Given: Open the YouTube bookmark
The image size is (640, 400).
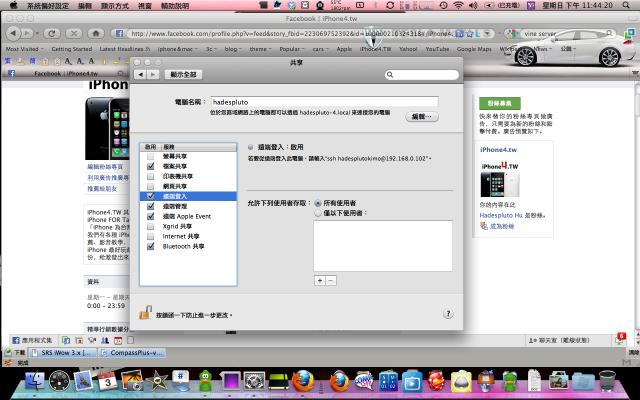Looking at the screenshot, I should click(x=437, y=49).
